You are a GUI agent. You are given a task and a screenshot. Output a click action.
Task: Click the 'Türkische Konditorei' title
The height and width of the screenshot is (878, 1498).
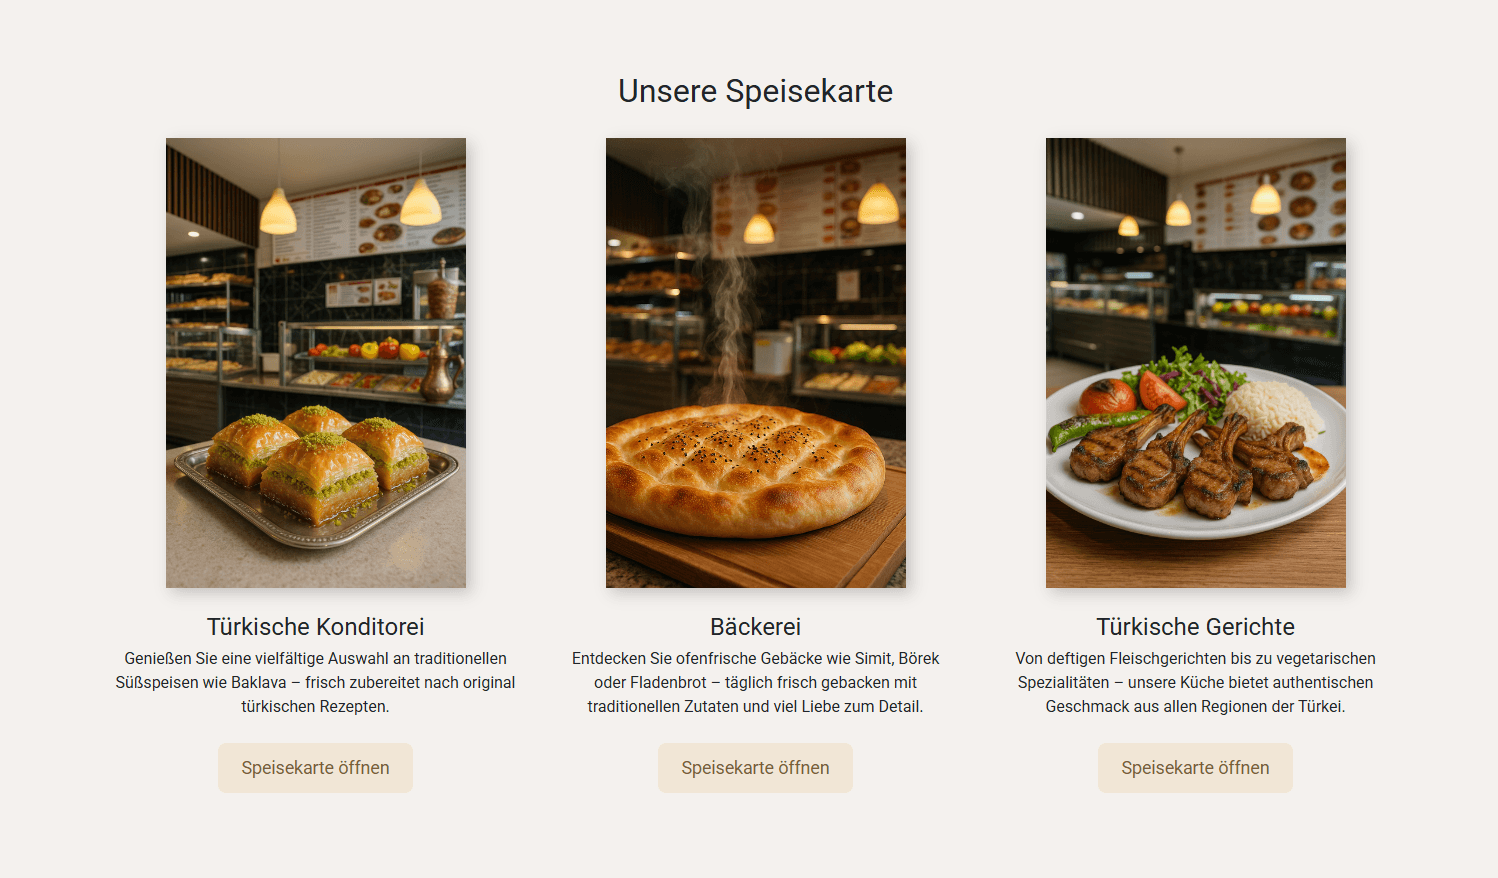[316, 627]
